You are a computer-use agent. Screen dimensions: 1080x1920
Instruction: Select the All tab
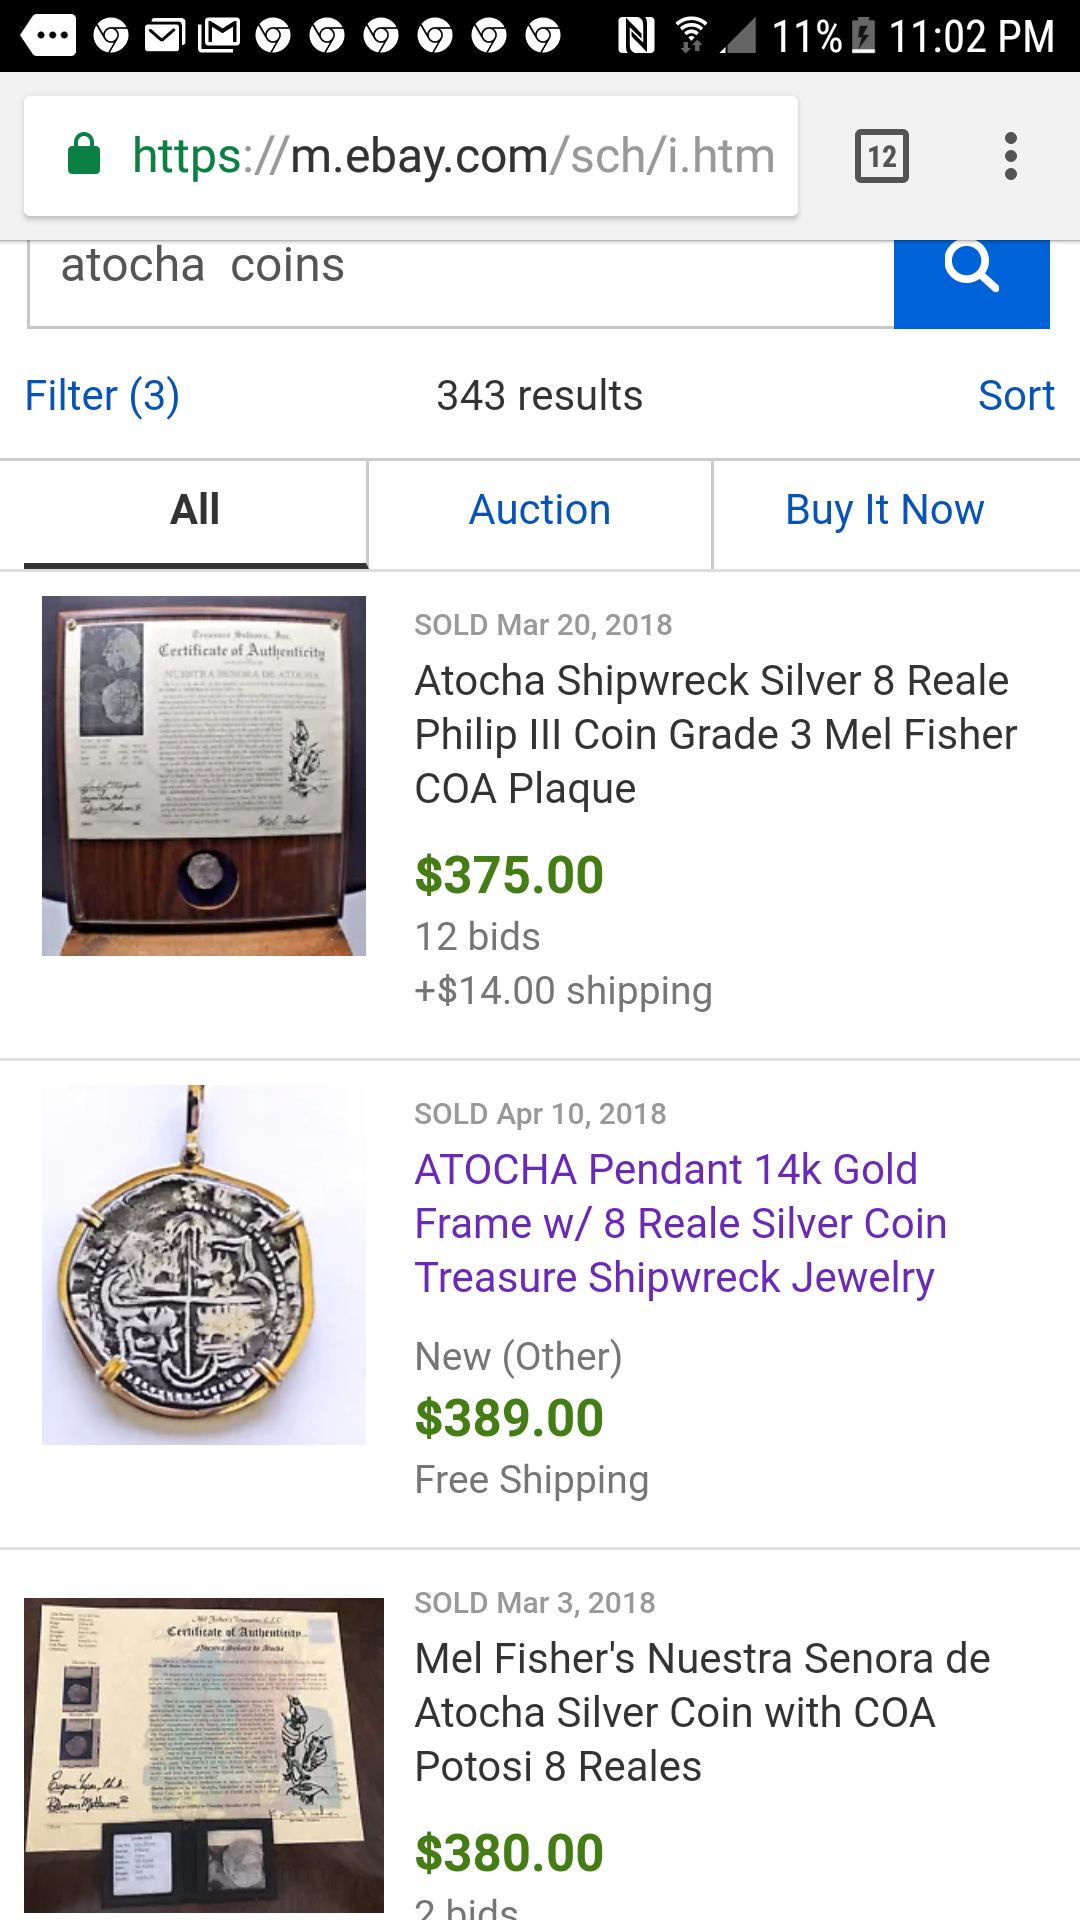point(195,511)
